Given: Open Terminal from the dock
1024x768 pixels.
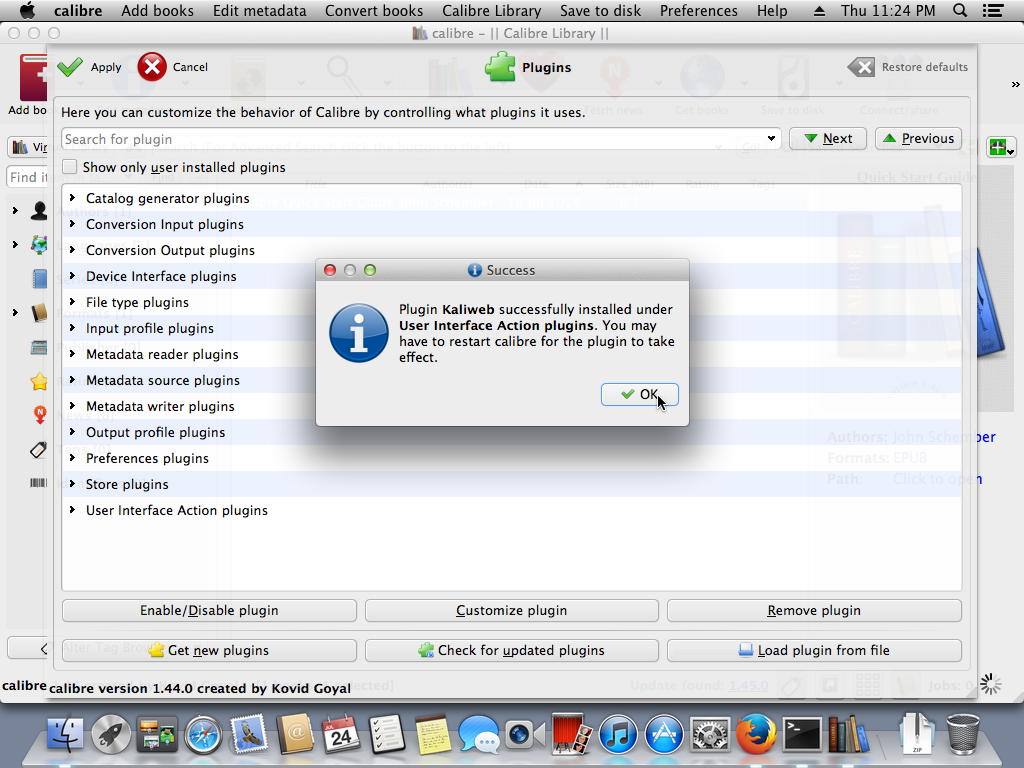Looking at the screenshot, I should 803,734.
